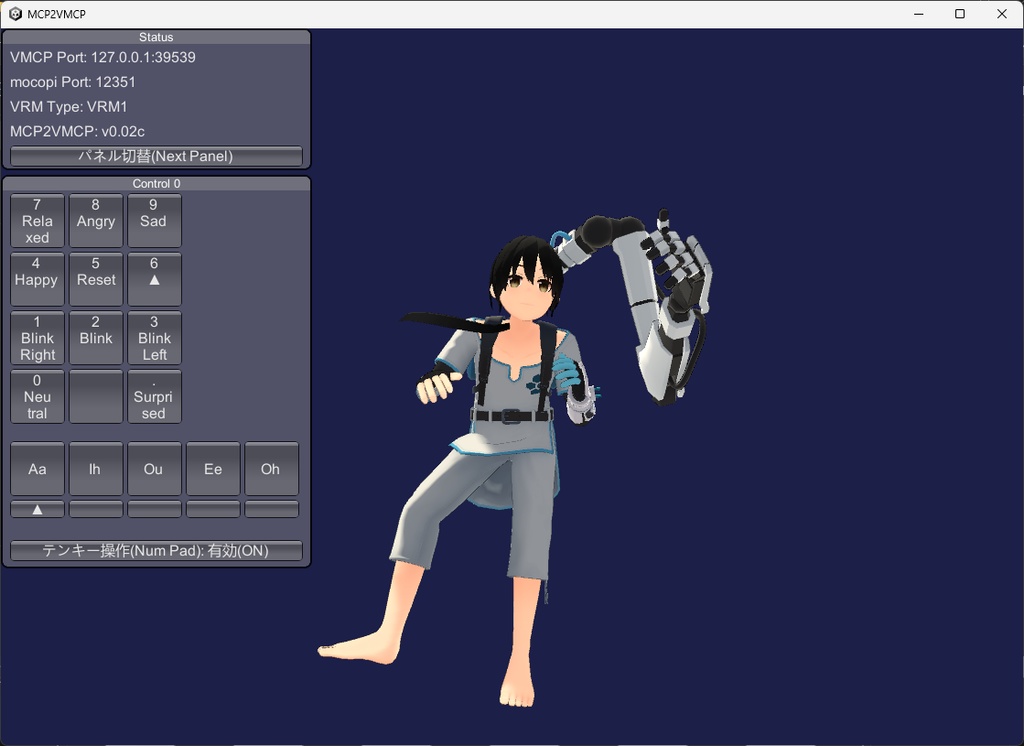This screenshot has width=1024, height=746.
Task: Select the Relaxed expression key
Action: tap(37, 220)
